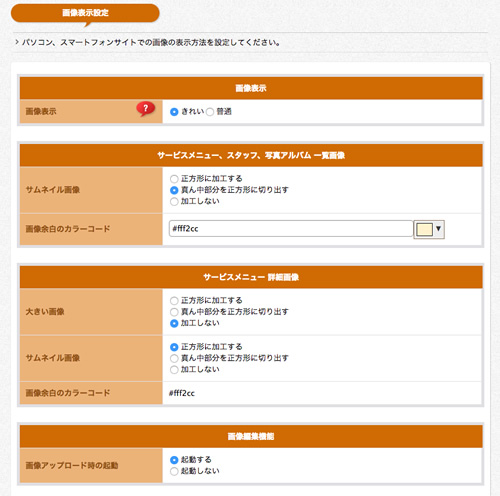Select 起動しない for image upload editor
This screenshot has width=500, height=496.
click(174, 471)
